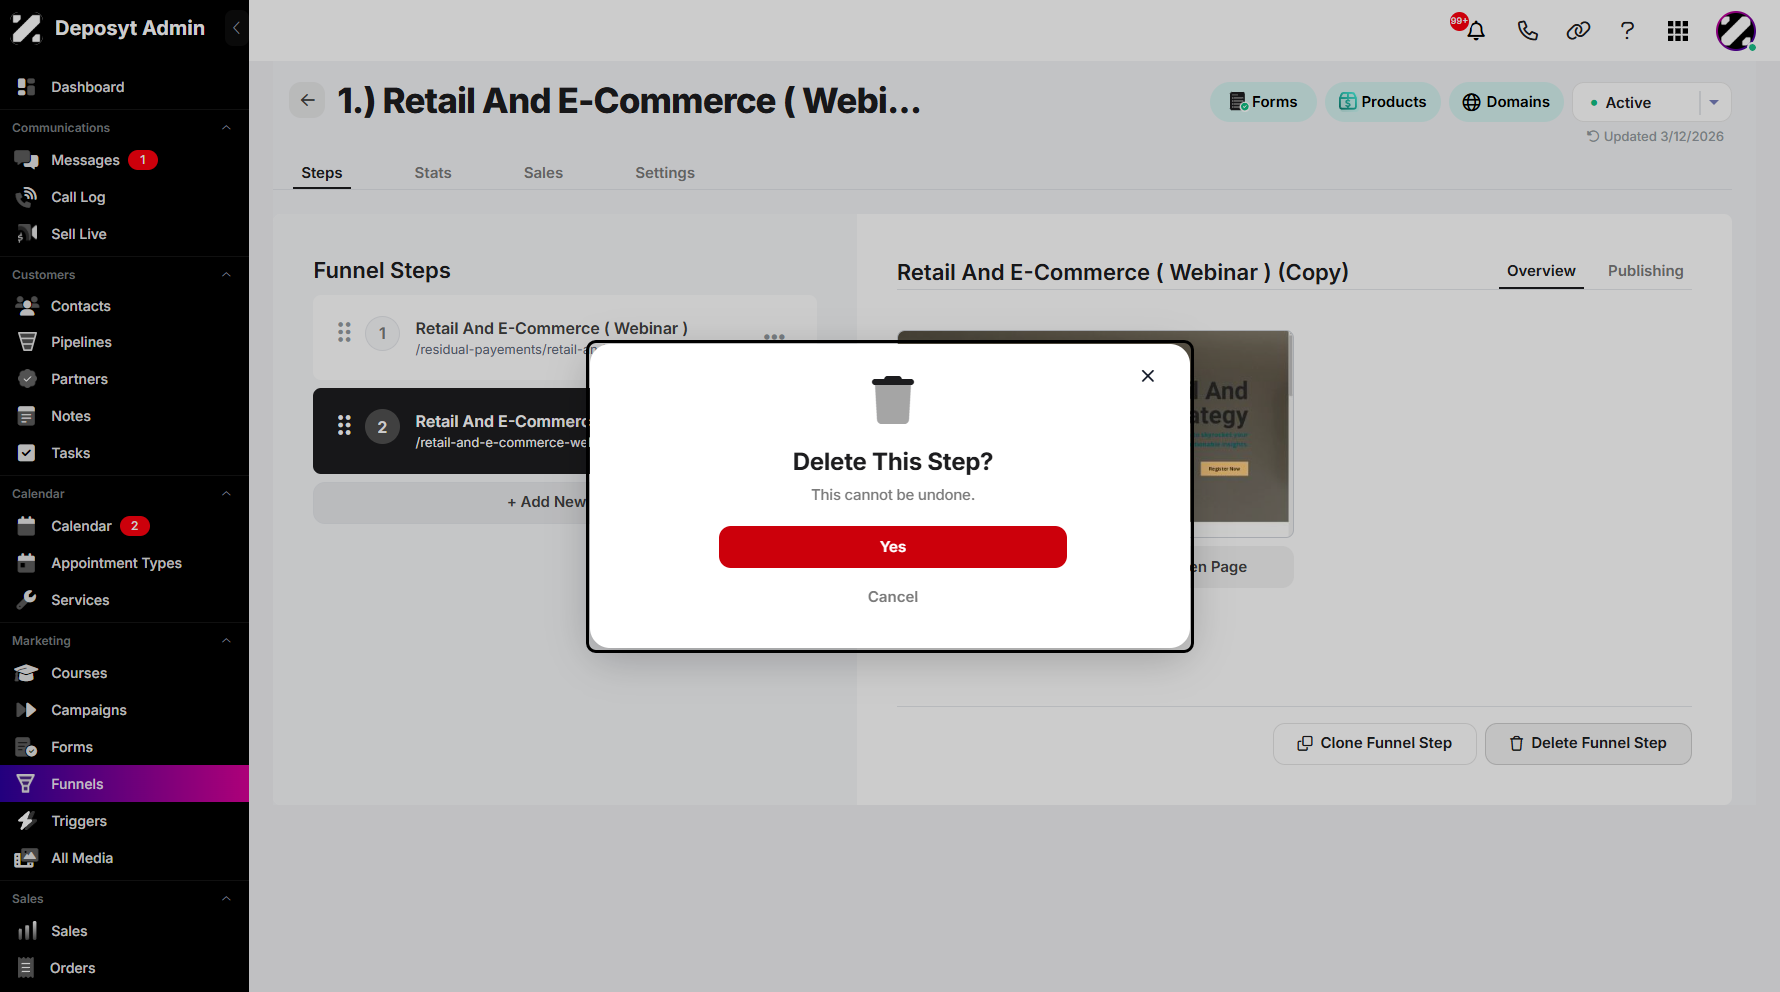1780x992 pixels.
Task: Open the notifications bell icon
Action: coord(1475,30)
